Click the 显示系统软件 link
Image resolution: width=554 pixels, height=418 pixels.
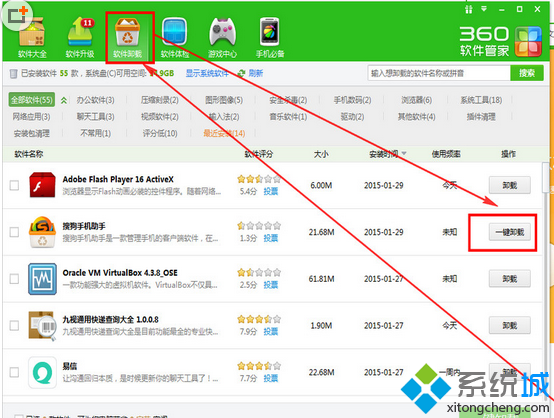point(207,73)
